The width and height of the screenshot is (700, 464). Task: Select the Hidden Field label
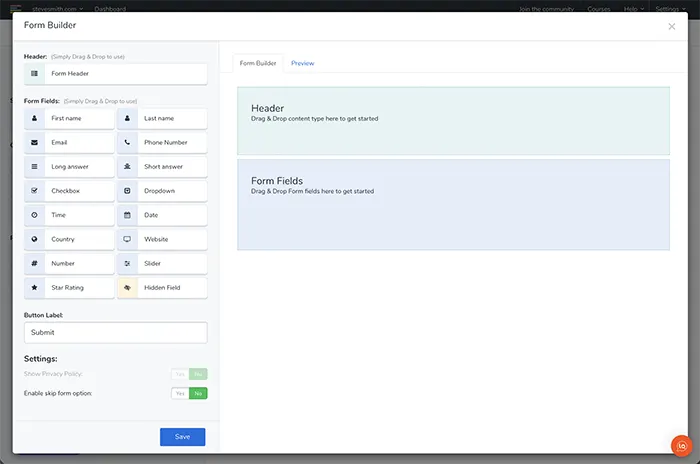tap(162, 288)
